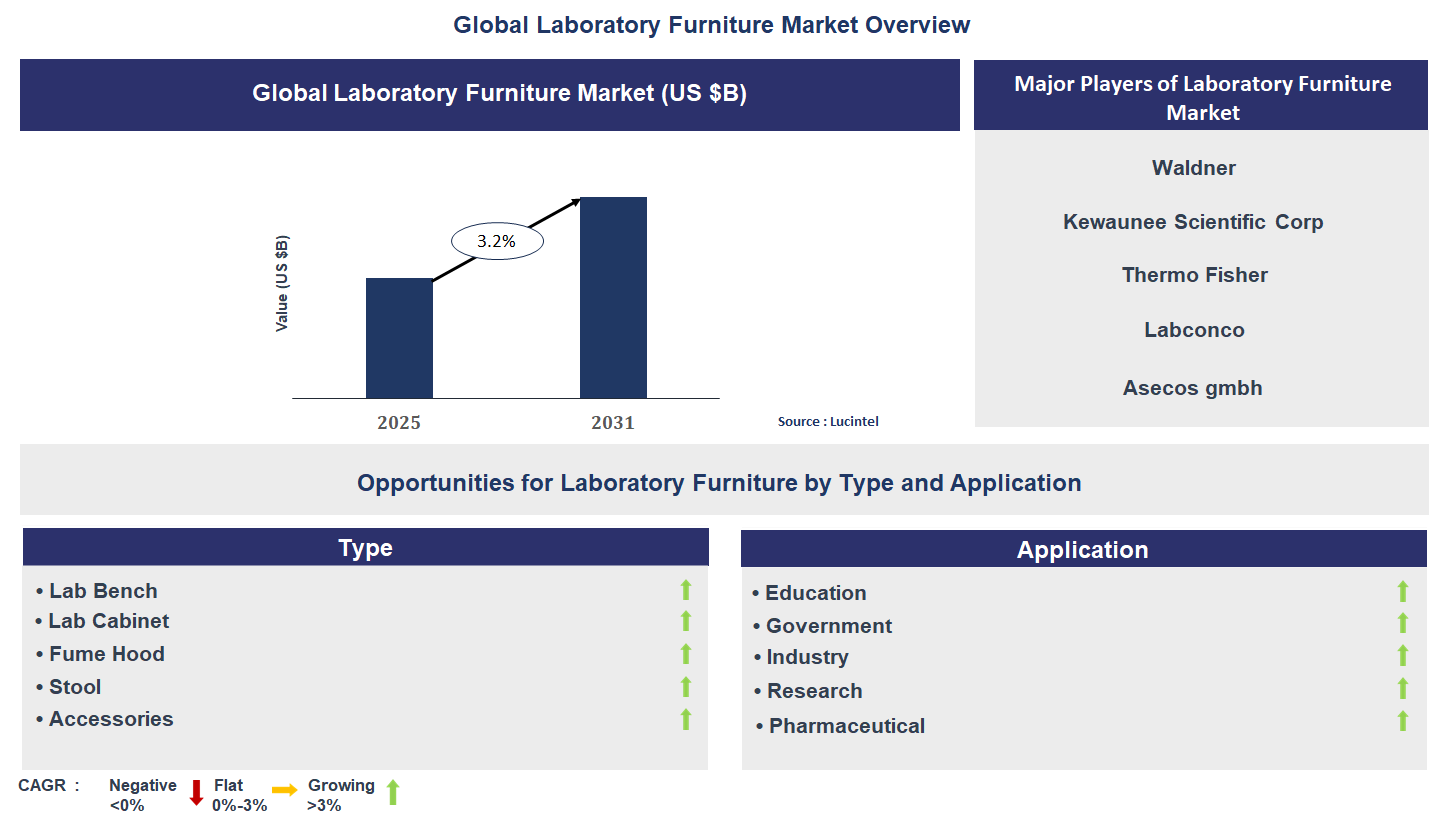Viewport: 1445px width, 825px height.
Task: Click the green Growing CAGR arrow in legend
Action: click(392, 793)
